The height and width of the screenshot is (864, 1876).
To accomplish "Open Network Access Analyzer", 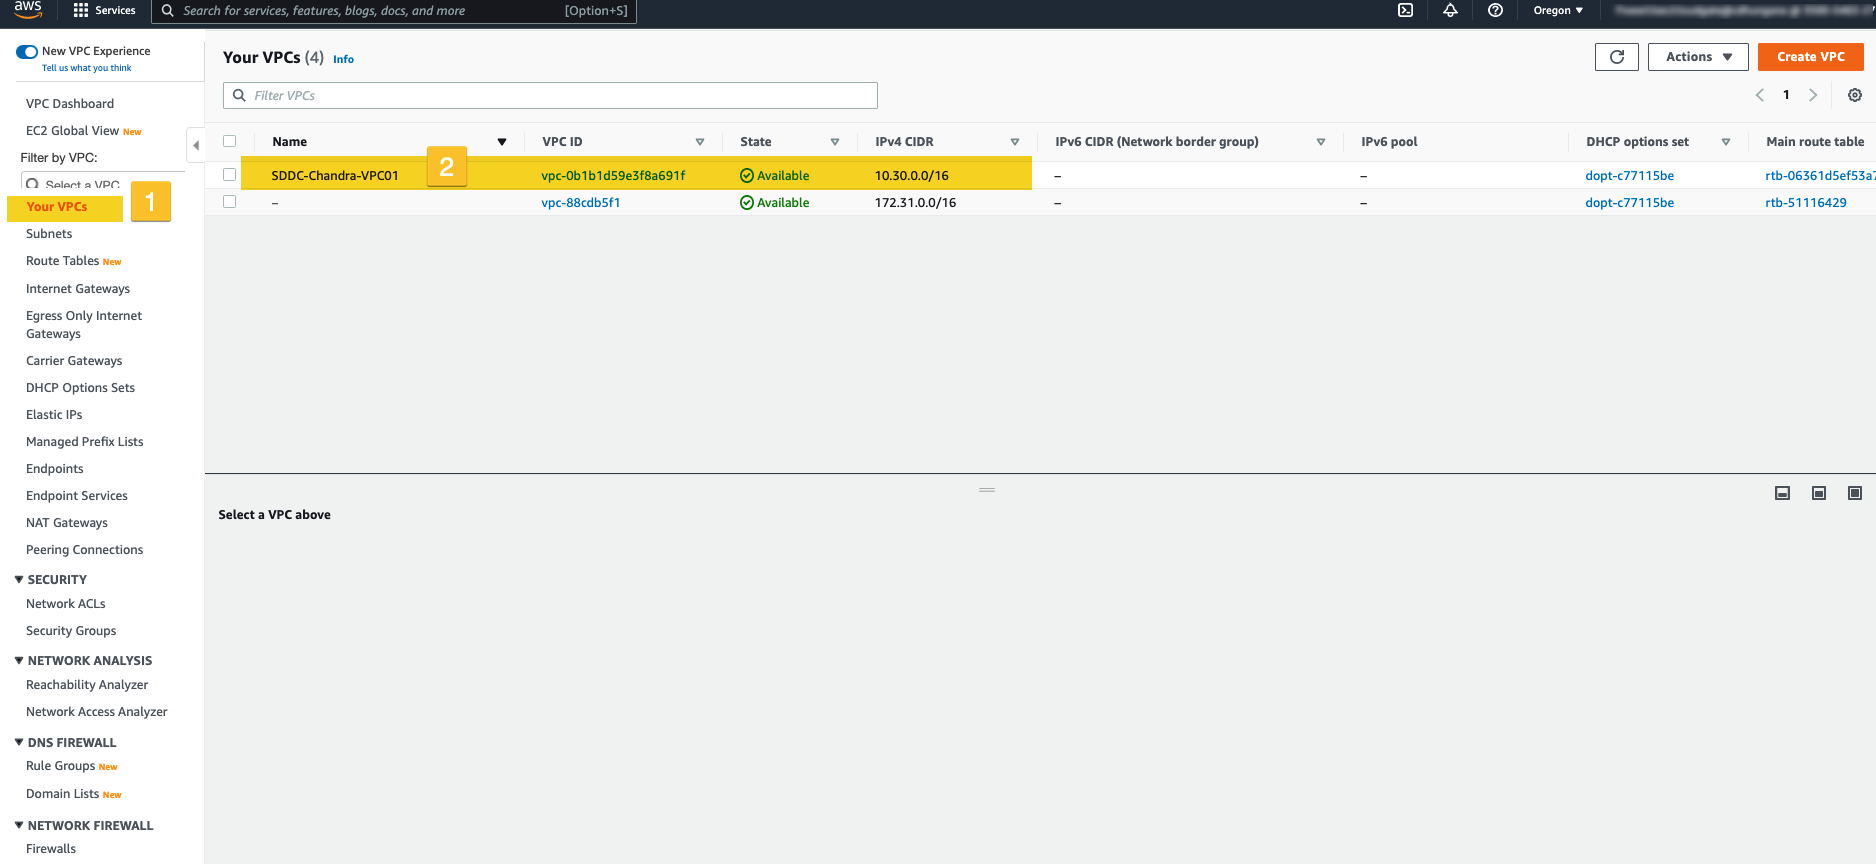I will pyautogui.click(x=97, y=712).
